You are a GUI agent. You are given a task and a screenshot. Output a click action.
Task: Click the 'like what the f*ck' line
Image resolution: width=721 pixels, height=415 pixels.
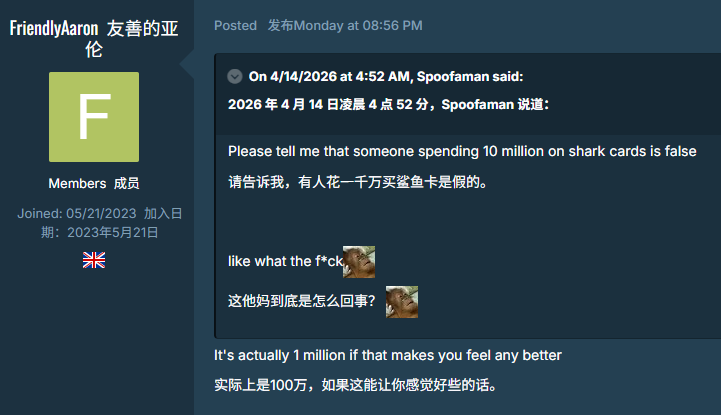tap(286, 262)
